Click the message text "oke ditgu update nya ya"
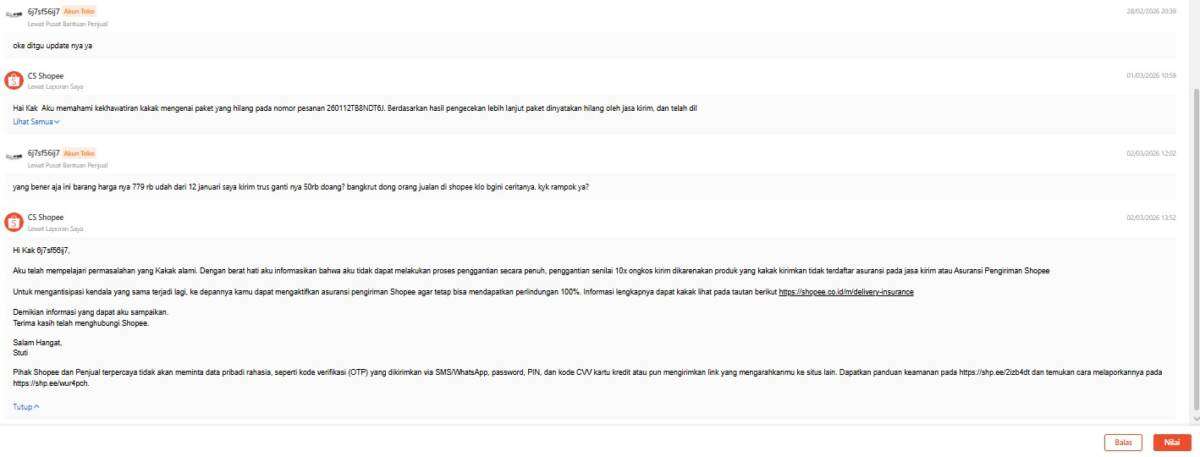The height and width of the screenshot is (457, 1200). point(54,46)
